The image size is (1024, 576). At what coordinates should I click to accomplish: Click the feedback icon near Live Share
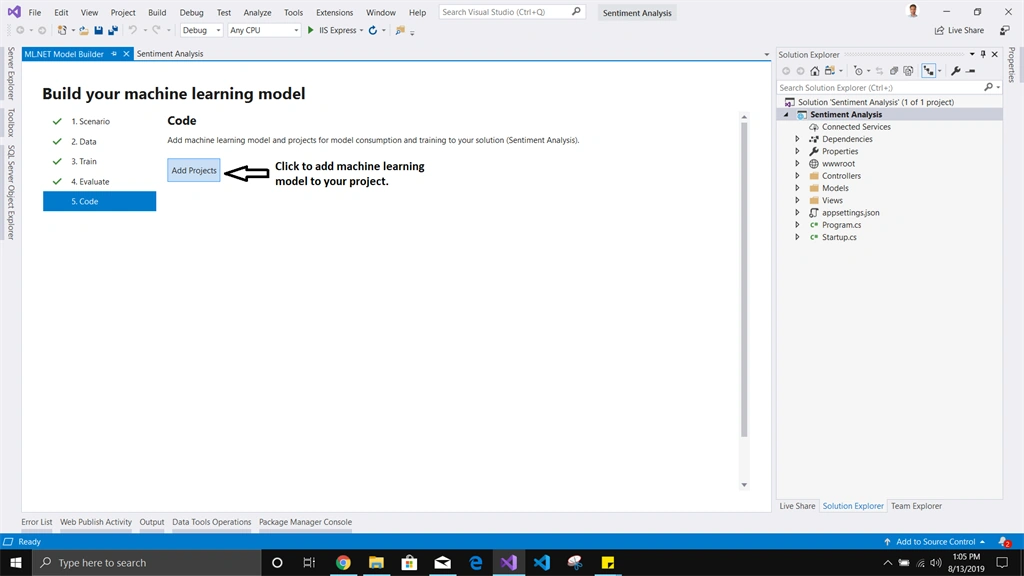pyautogui.click(x=1004, y=30)
